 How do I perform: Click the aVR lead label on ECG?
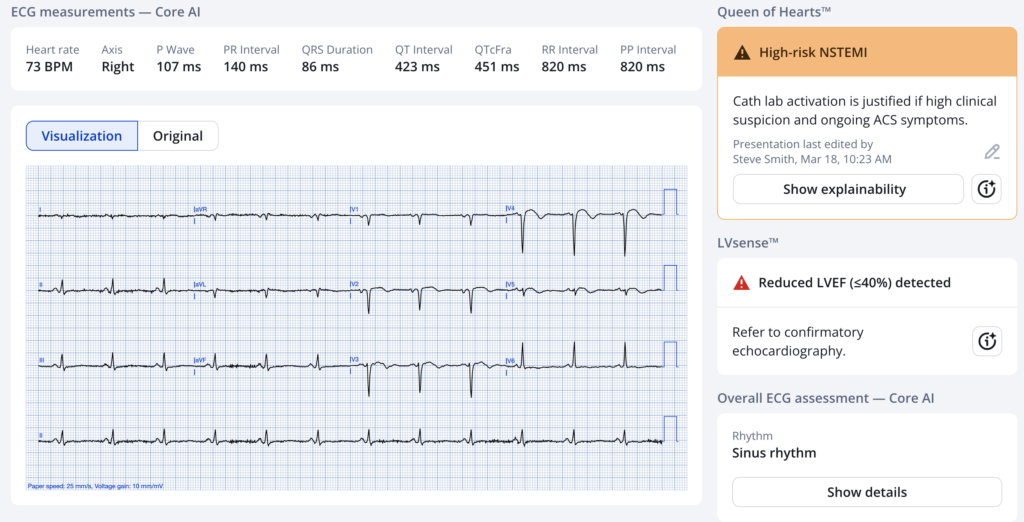(x=199, y=209)
